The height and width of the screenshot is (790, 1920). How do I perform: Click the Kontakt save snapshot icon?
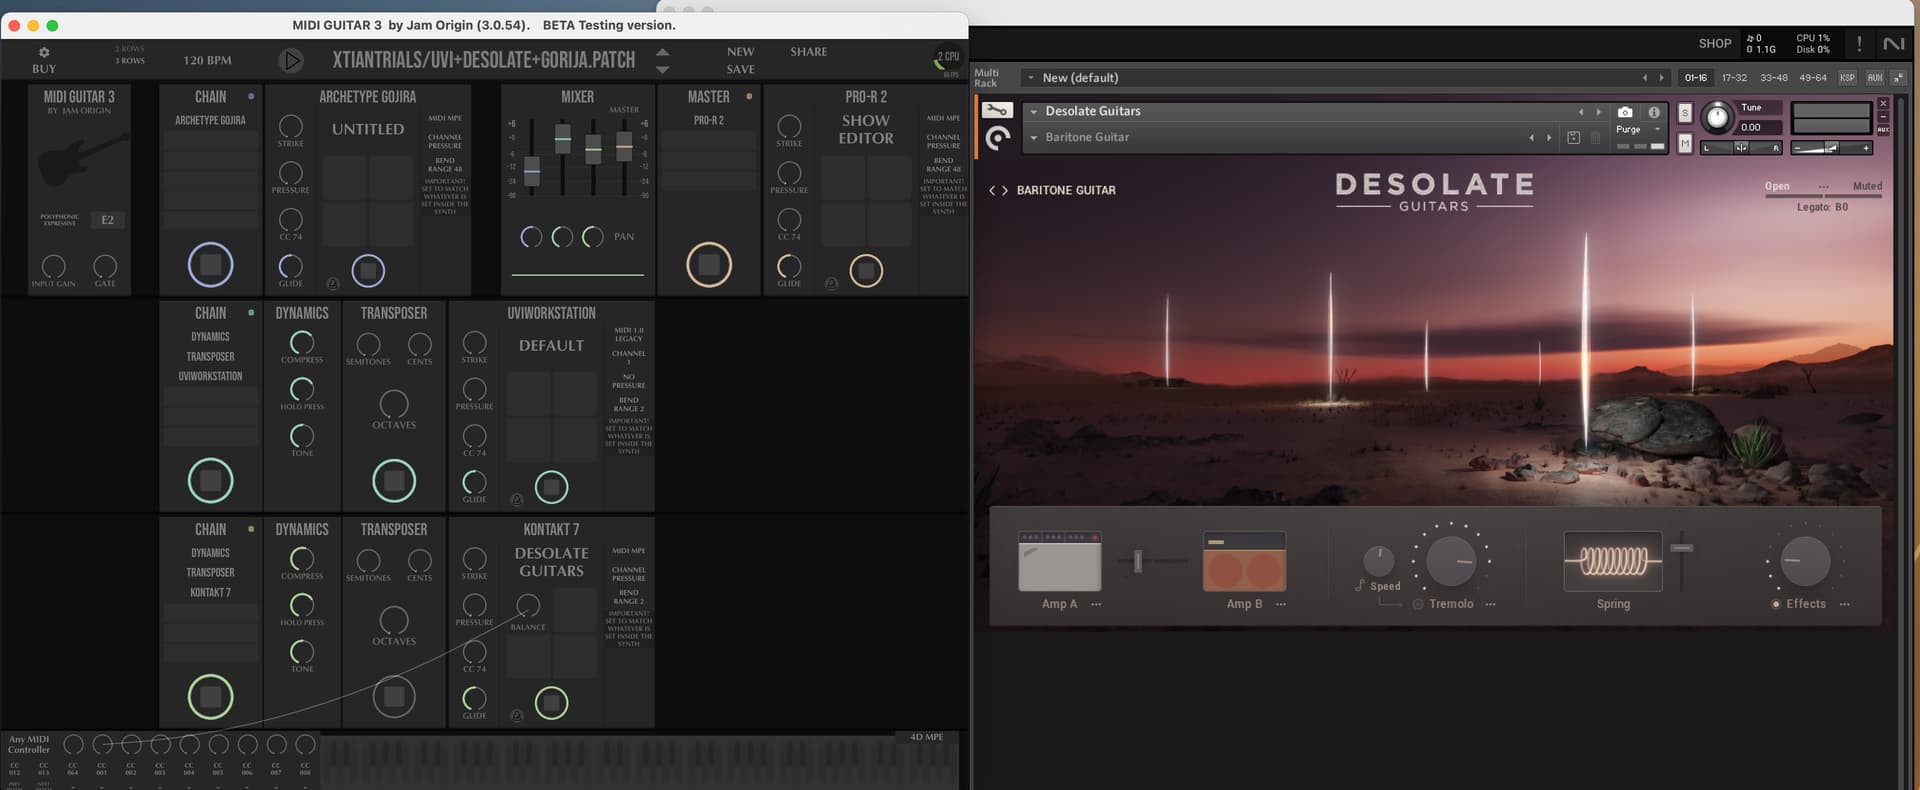1573,138
